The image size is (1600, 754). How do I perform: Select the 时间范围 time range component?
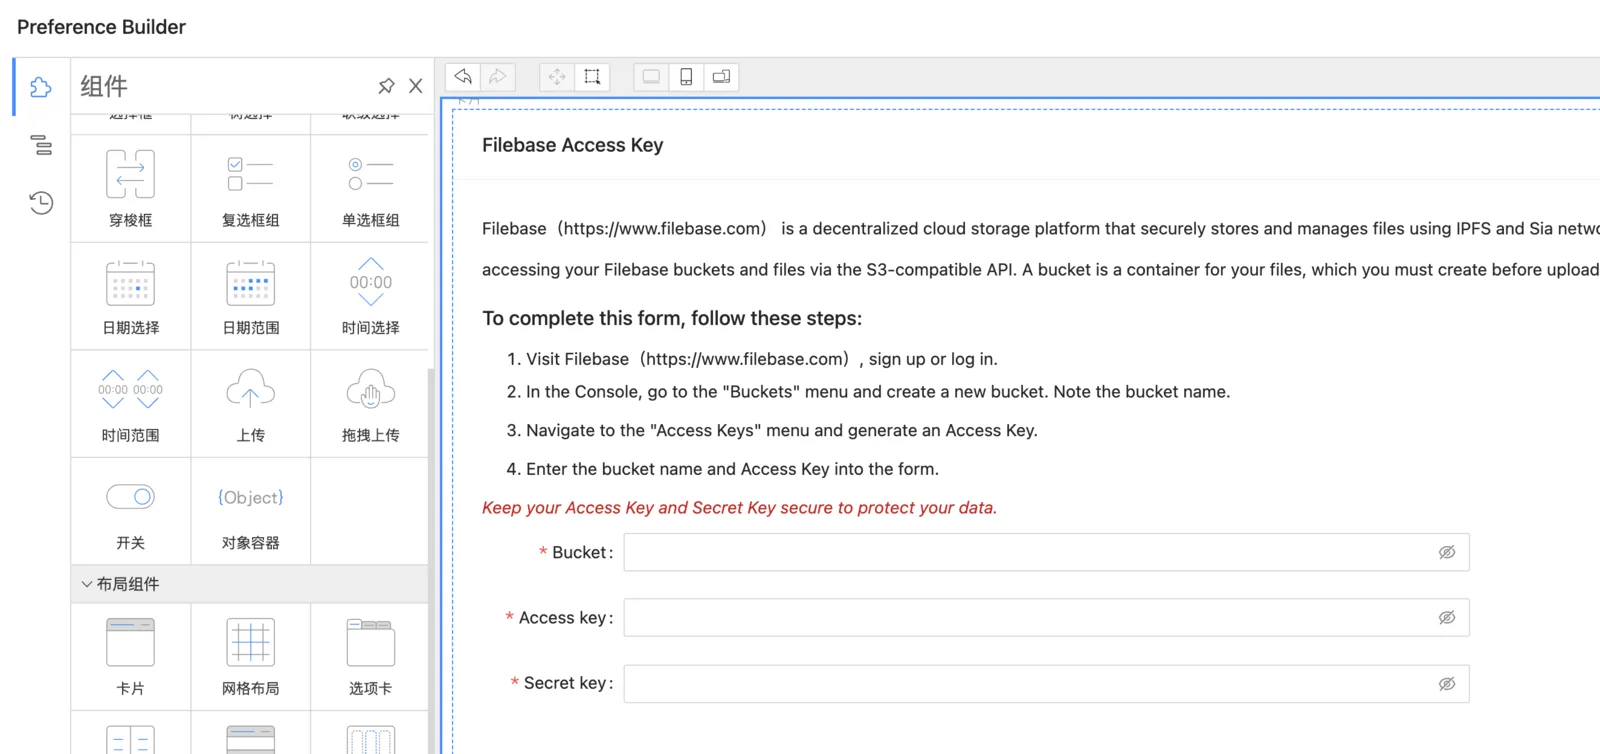[131, 404]
